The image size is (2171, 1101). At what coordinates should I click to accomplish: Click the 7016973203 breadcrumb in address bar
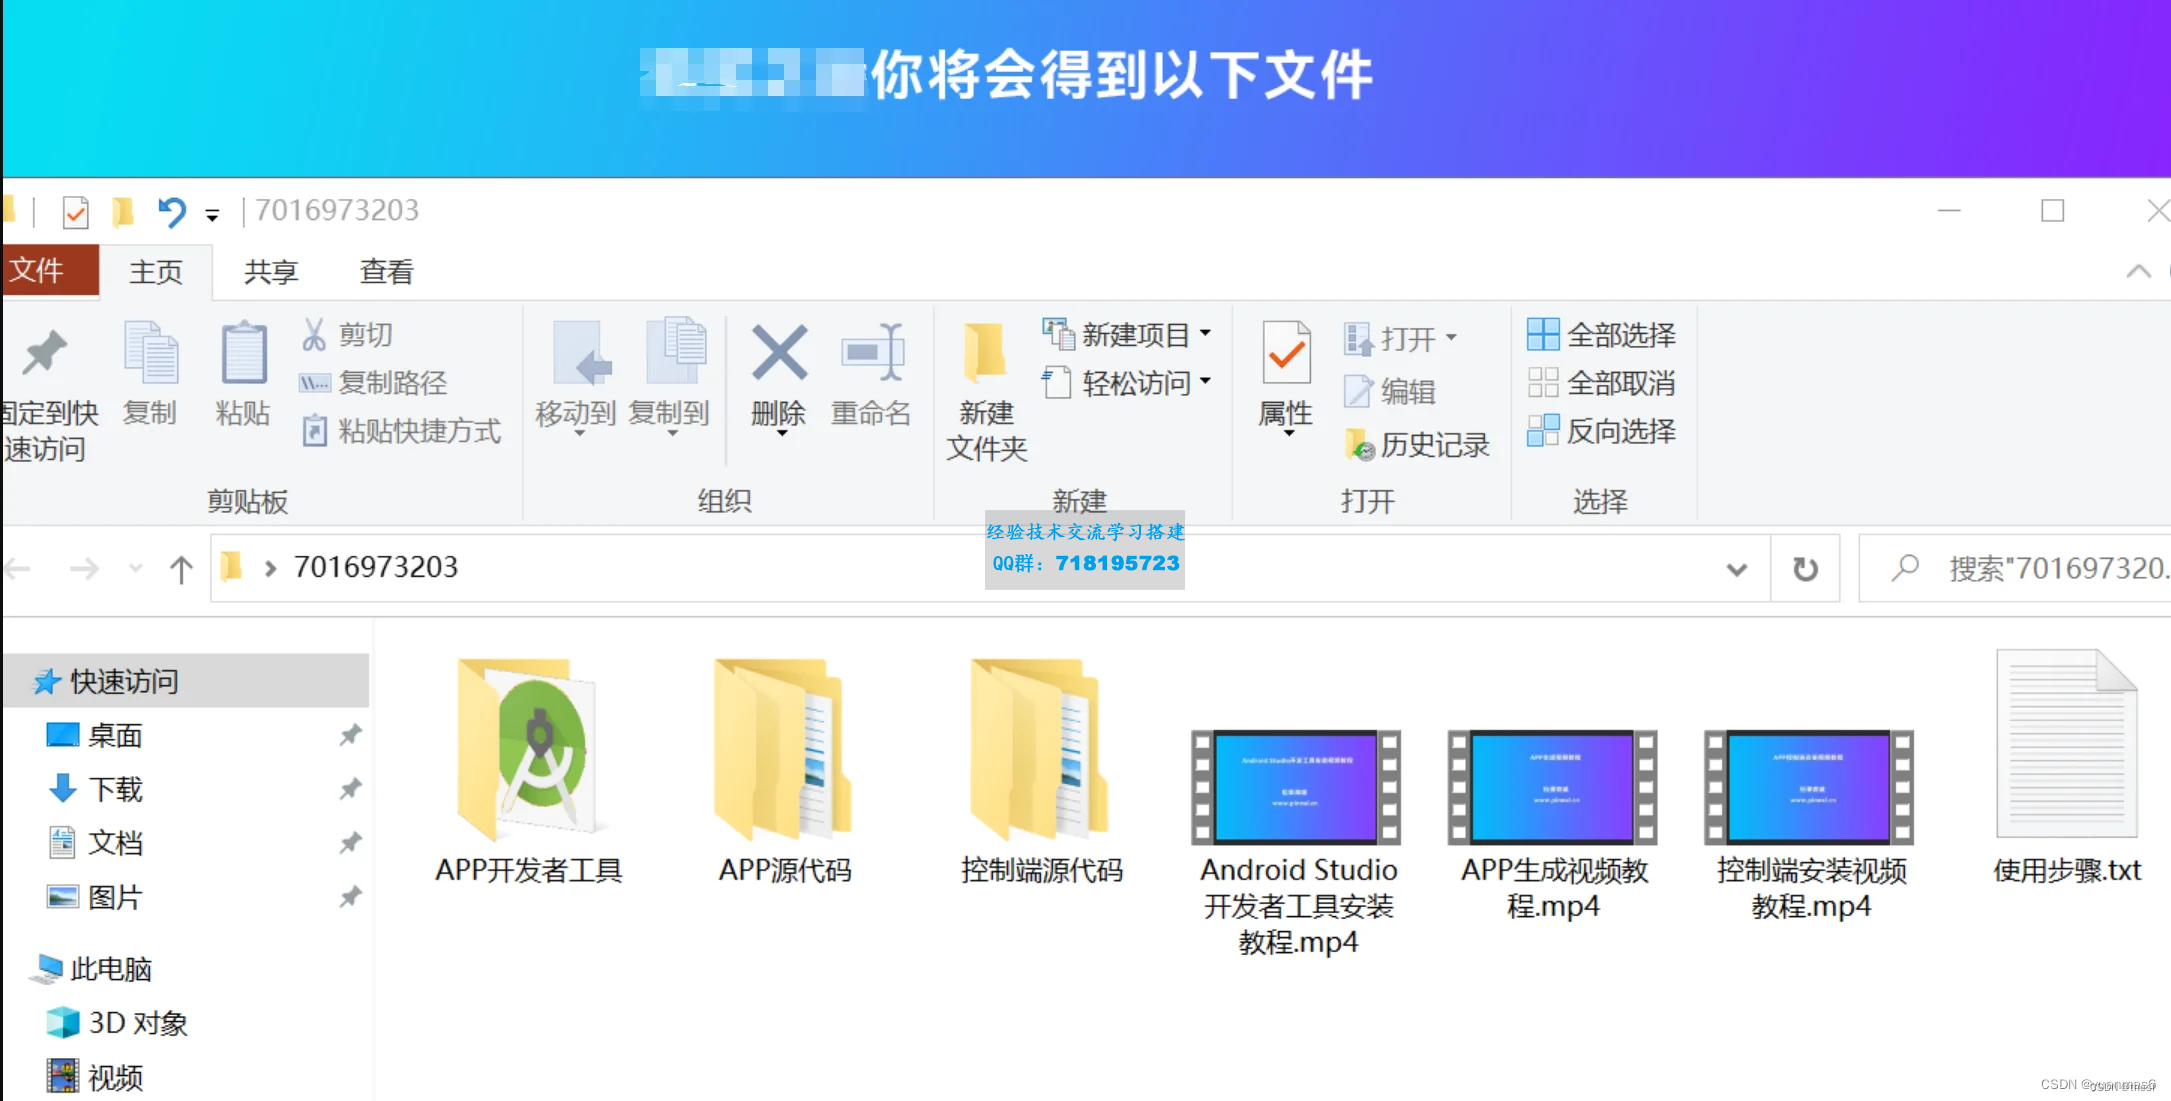[375, 567]
